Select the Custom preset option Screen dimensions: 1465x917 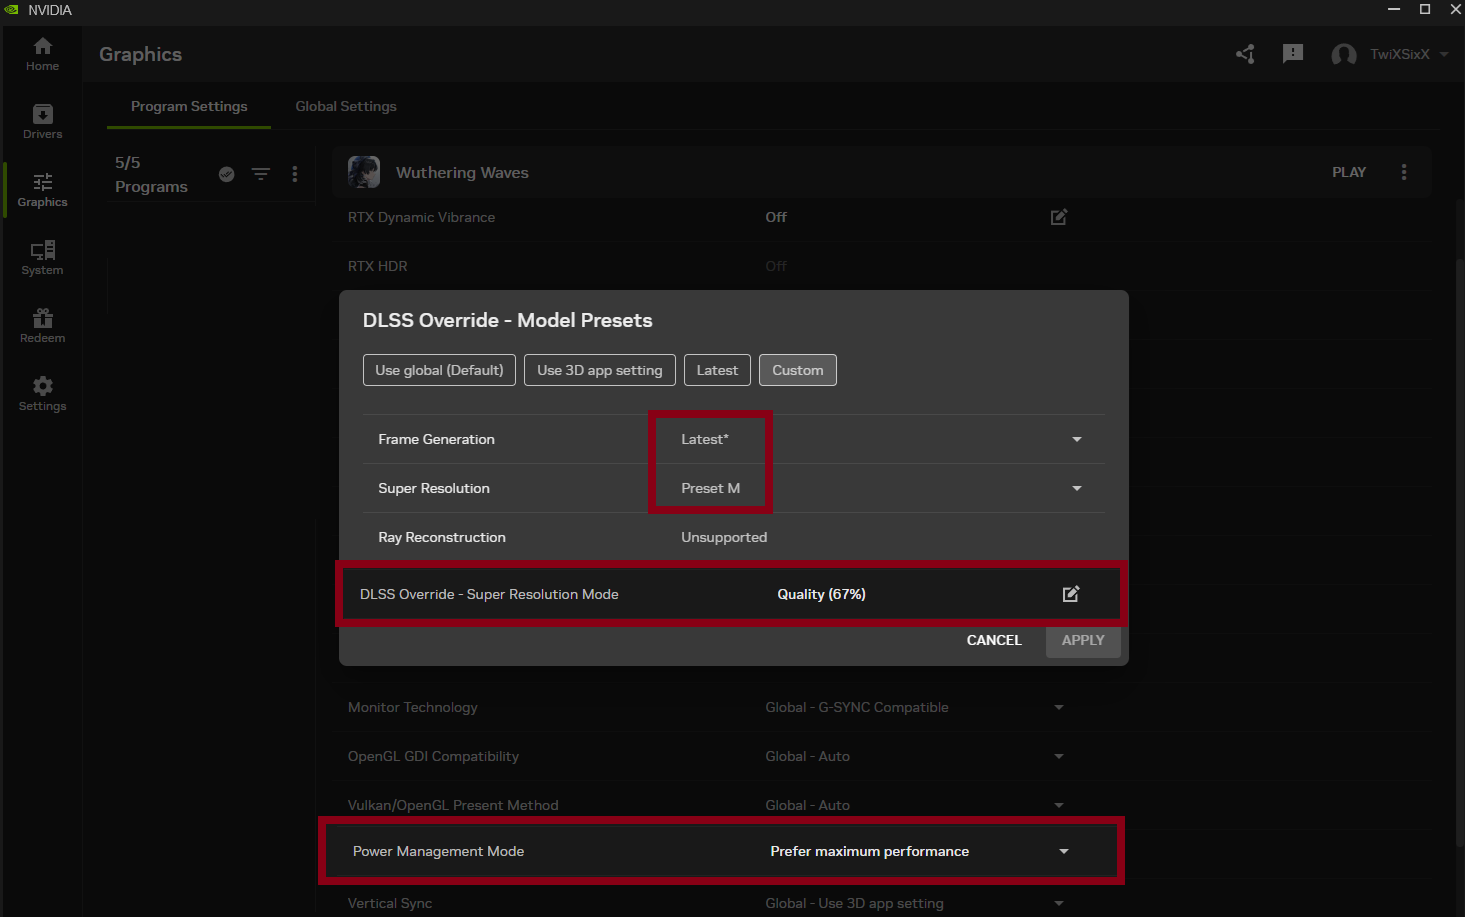pos(798,370)
